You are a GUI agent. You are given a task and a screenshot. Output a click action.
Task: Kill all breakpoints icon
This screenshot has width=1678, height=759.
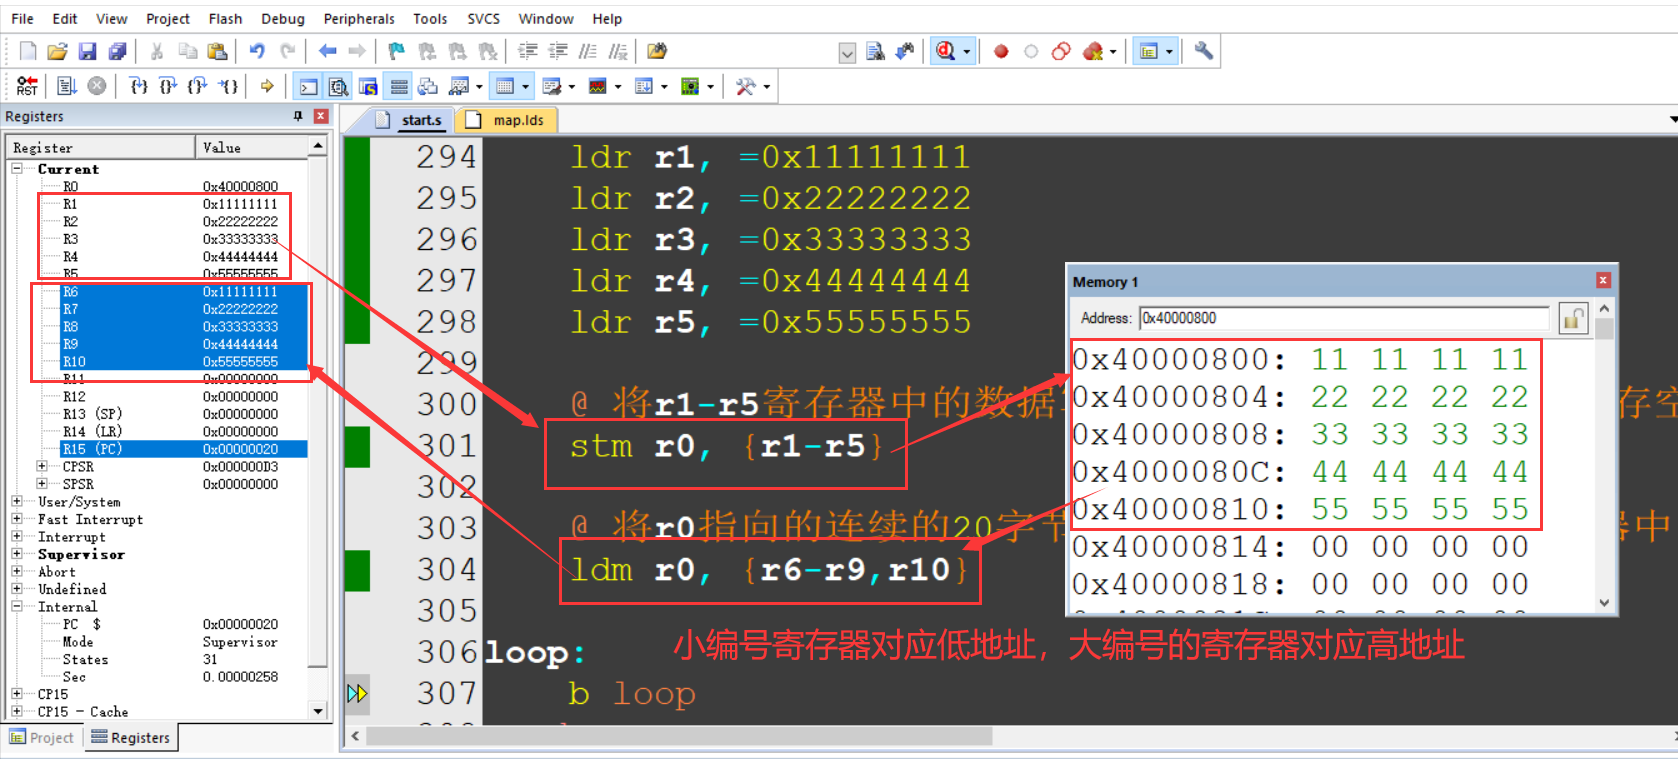pyautogui.click(x=1092, y=51)
